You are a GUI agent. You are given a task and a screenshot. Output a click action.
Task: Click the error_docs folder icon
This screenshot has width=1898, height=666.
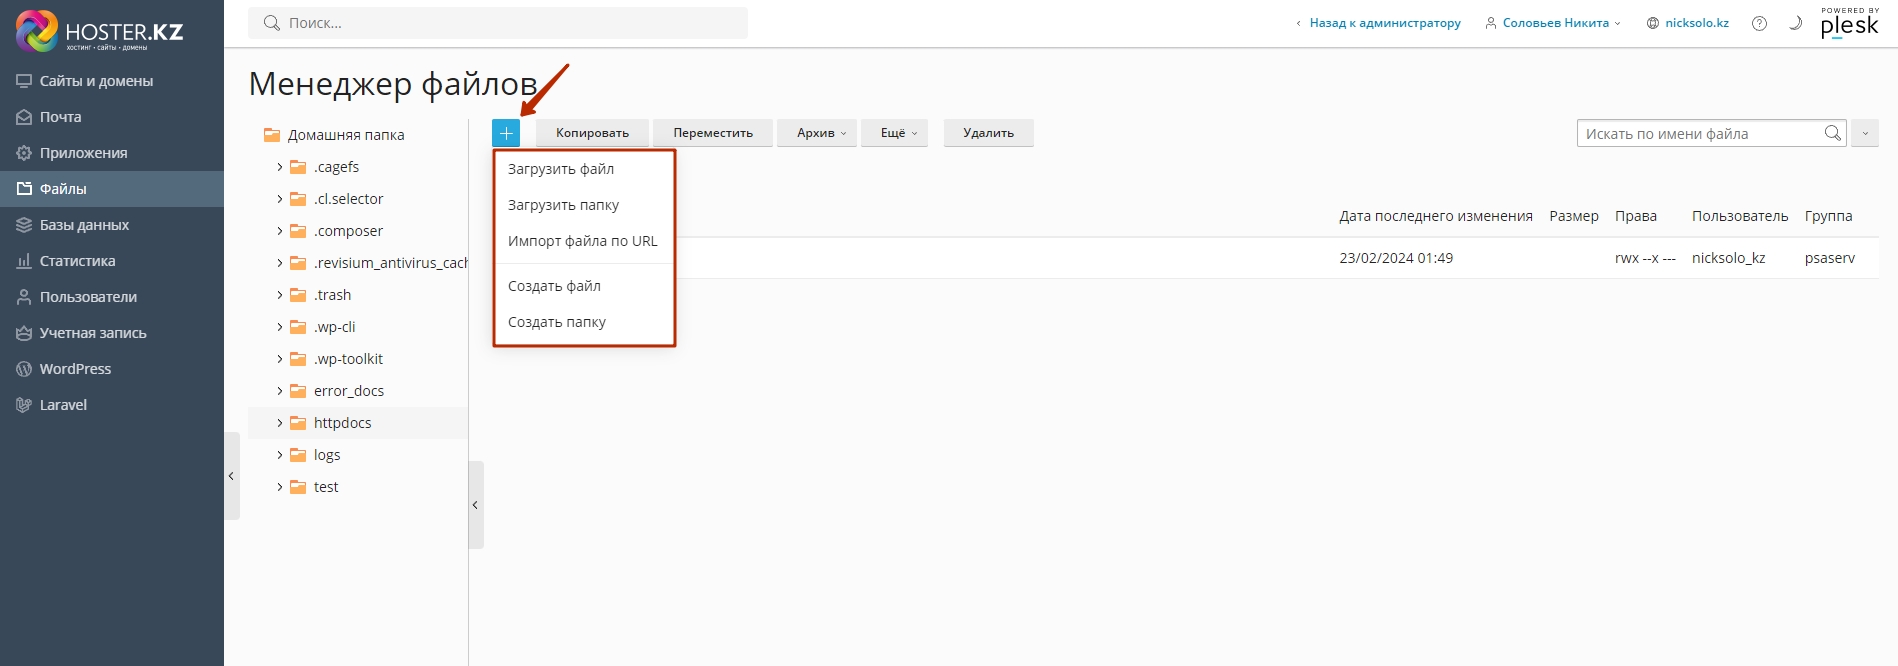298,391
